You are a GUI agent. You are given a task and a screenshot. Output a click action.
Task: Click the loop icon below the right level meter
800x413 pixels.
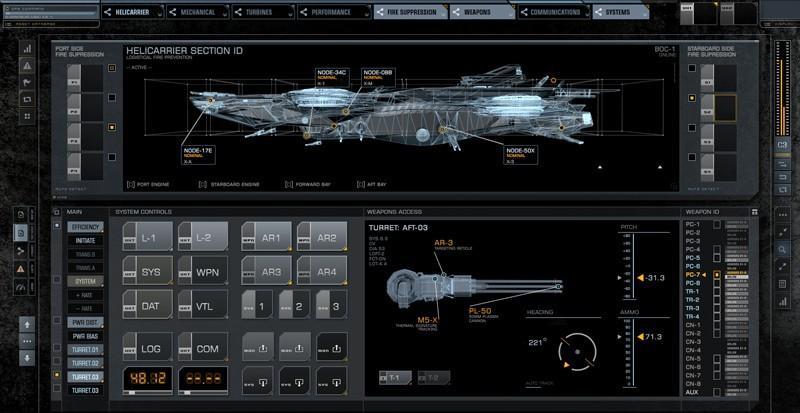[x=782, y=189]
